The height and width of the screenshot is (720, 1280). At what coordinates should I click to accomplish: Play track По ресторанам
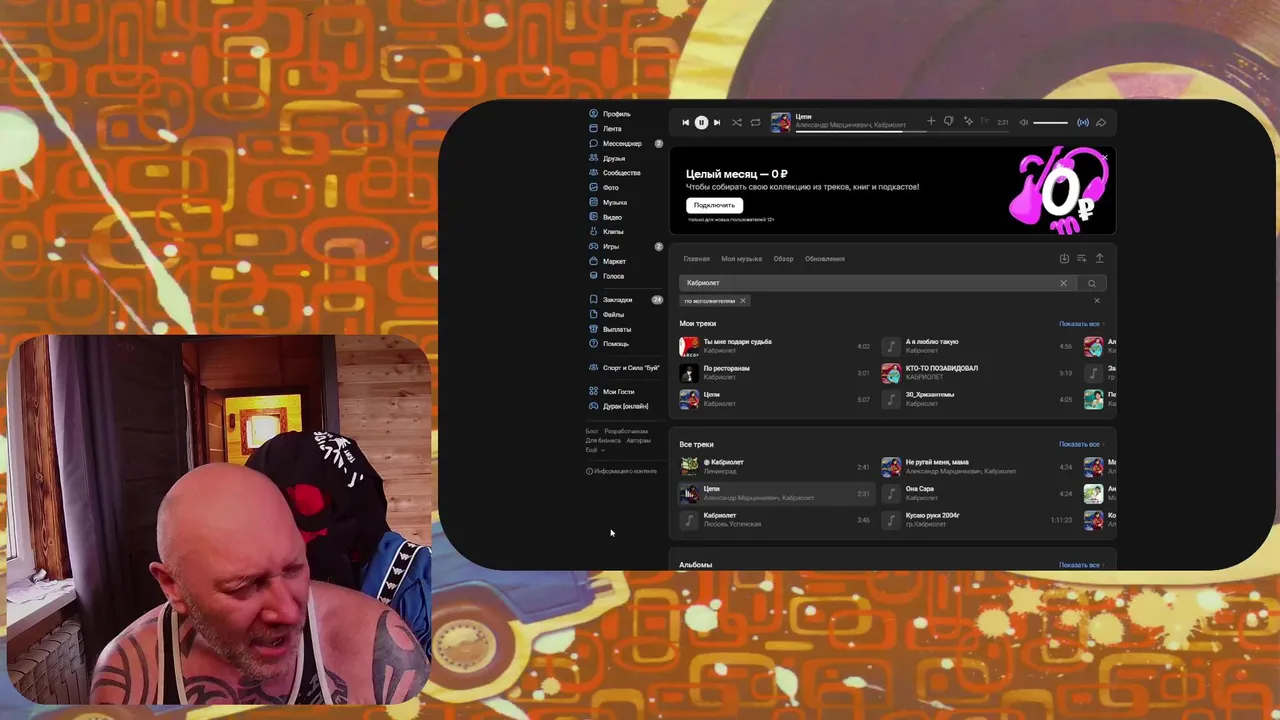point(775,373)
